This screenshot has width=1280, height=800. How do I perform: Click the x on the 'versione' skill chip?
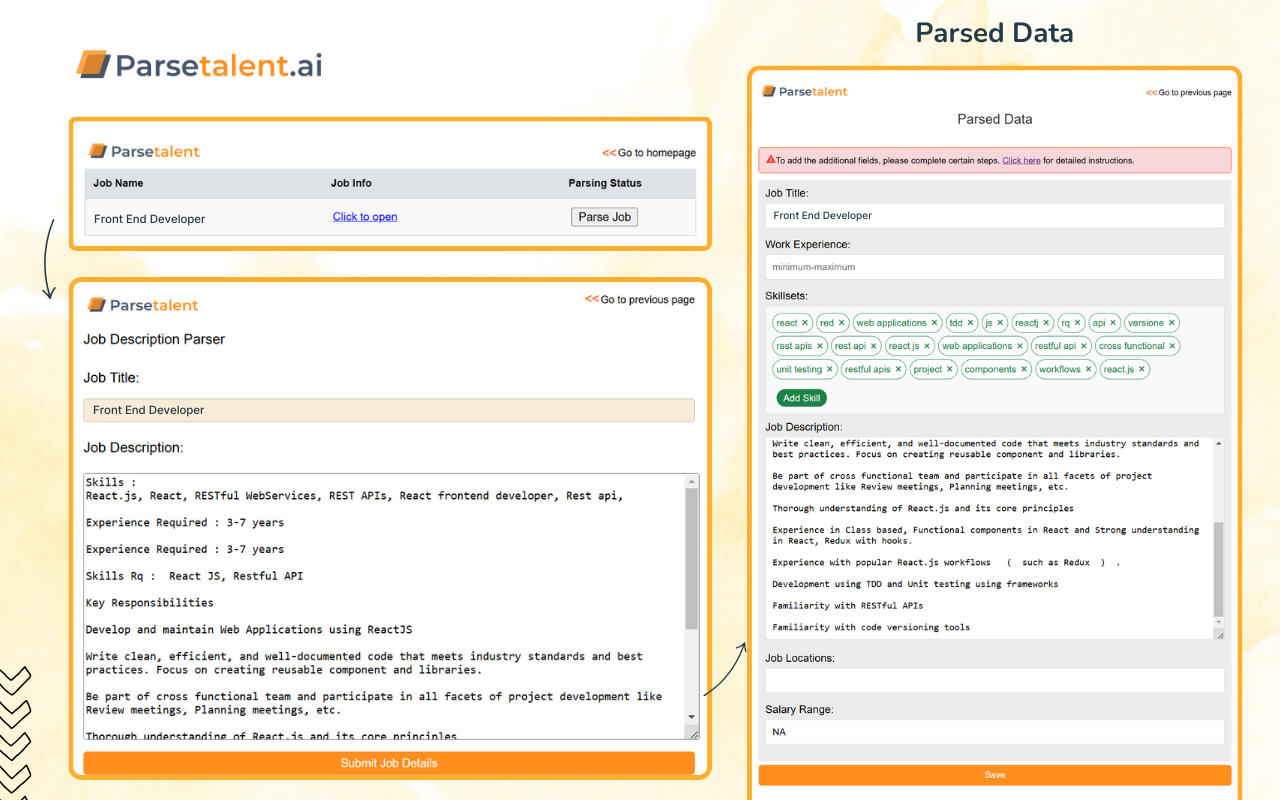[1172, 323]
